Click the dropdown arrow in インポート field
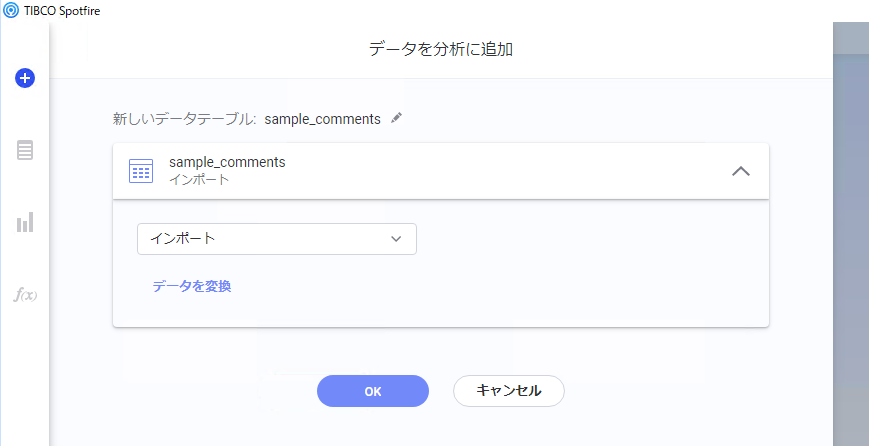This screenshot has width=869, height=446. (x=396, y=239)
